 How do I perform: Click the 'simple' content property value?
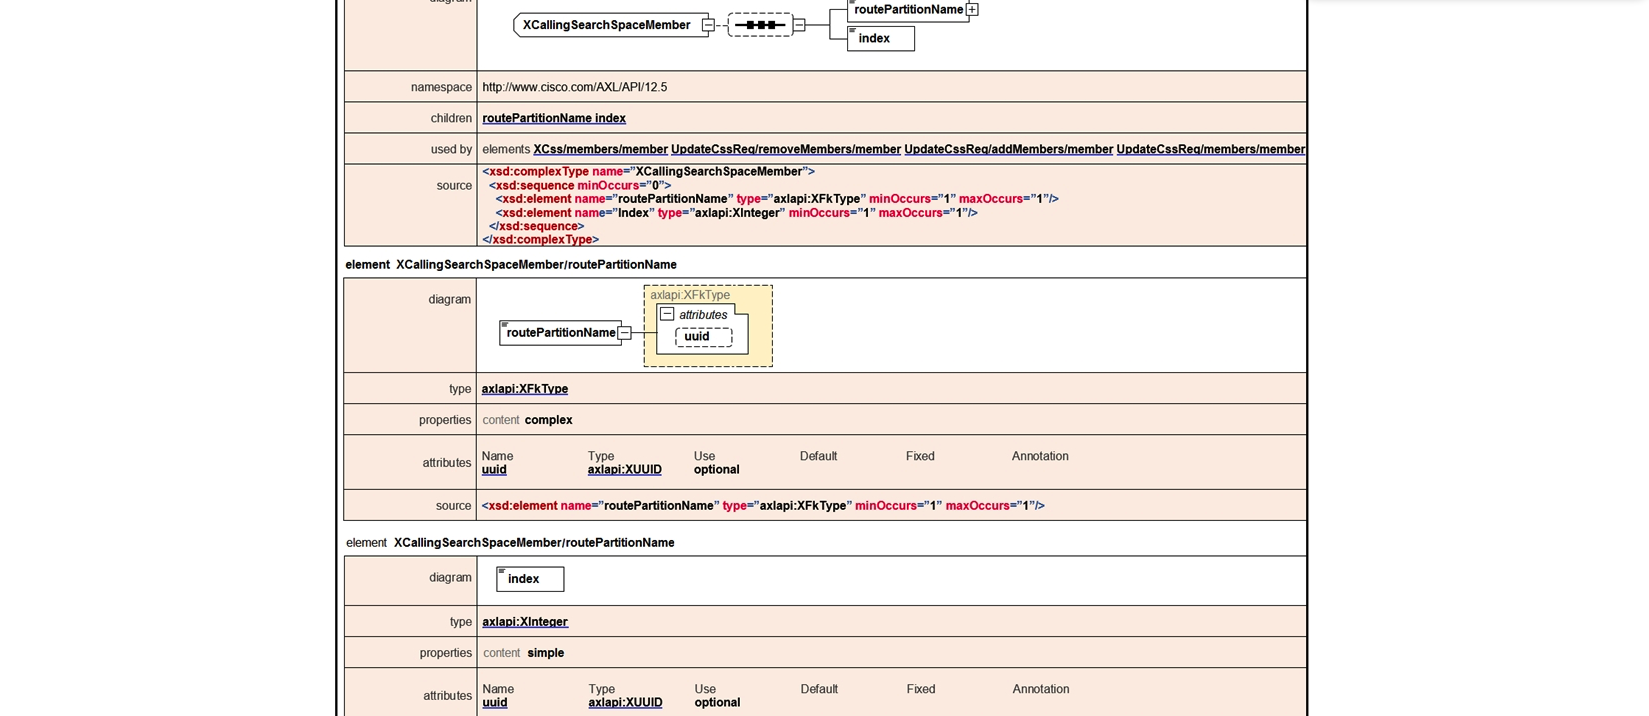546,653
